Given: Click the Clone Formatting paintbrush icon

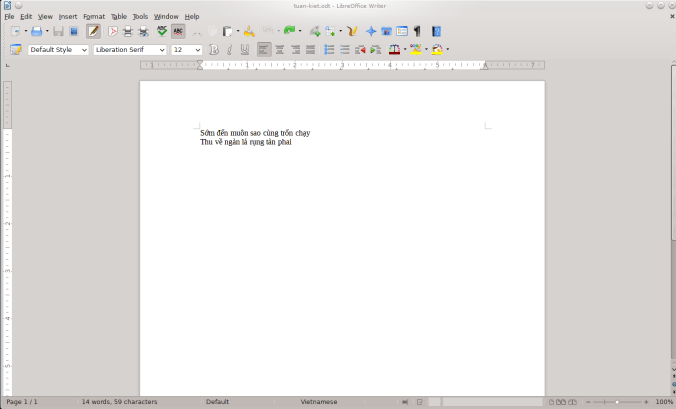Looking at the screenshot, I should pos(249,32).
